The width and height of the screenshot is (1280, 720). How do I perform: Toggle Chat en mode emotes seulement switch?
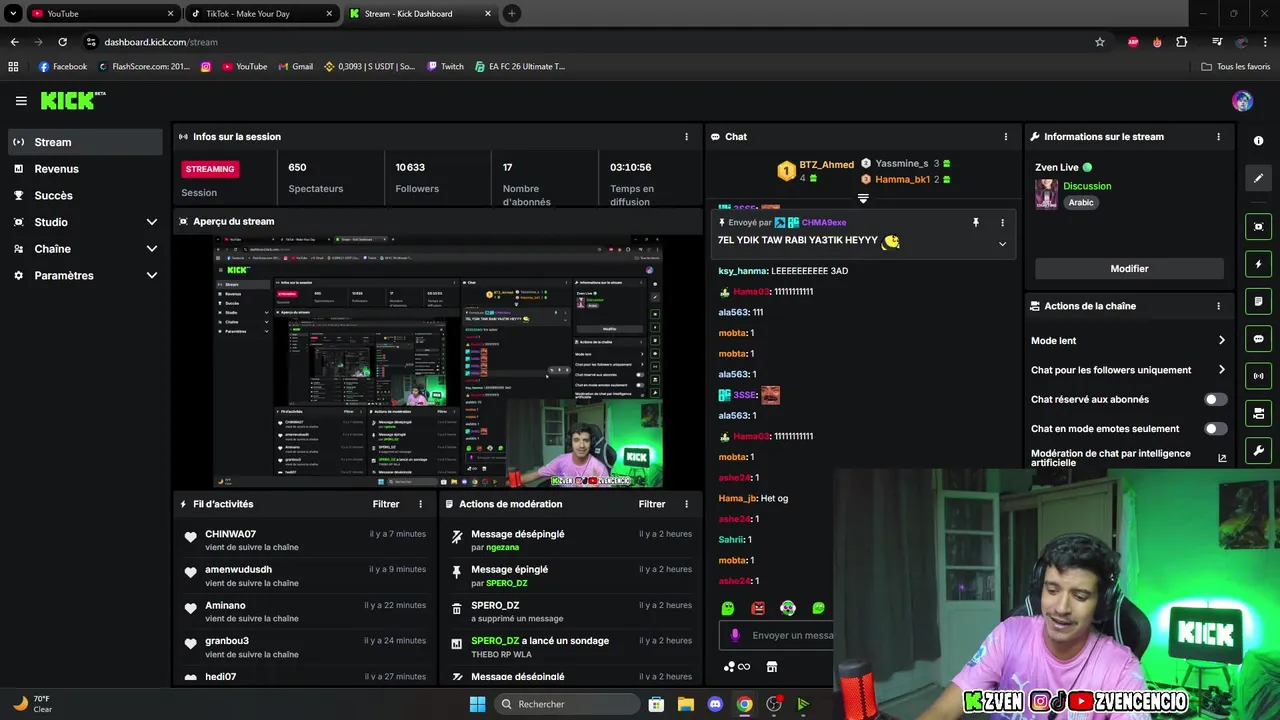point(1215,428)
